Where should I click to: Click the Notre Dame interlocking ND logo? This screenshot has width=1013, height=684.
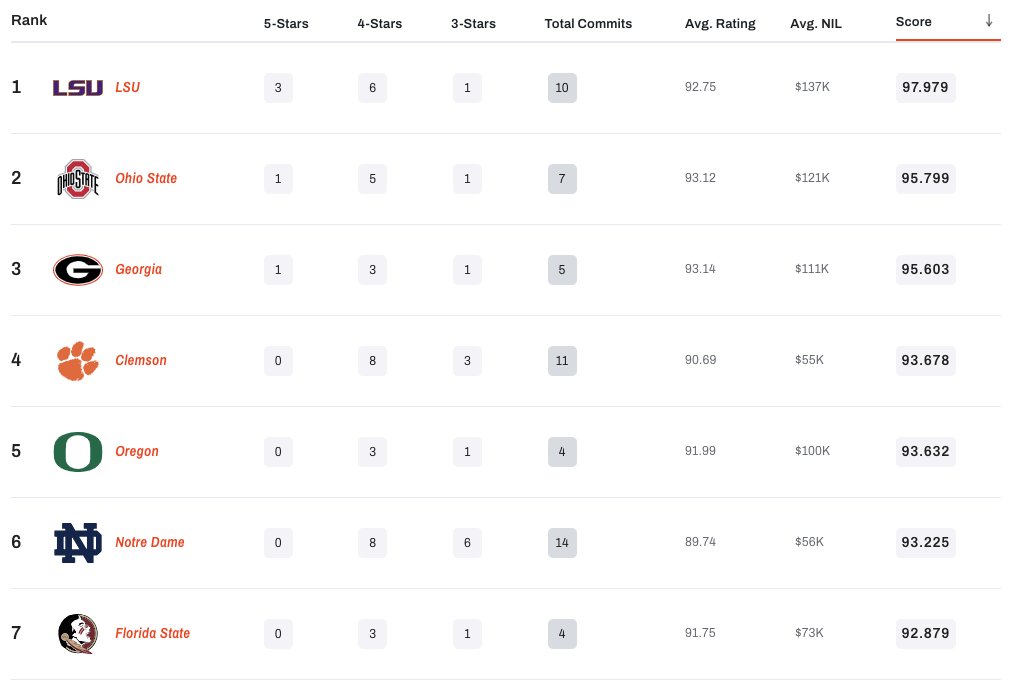[77, 542]
